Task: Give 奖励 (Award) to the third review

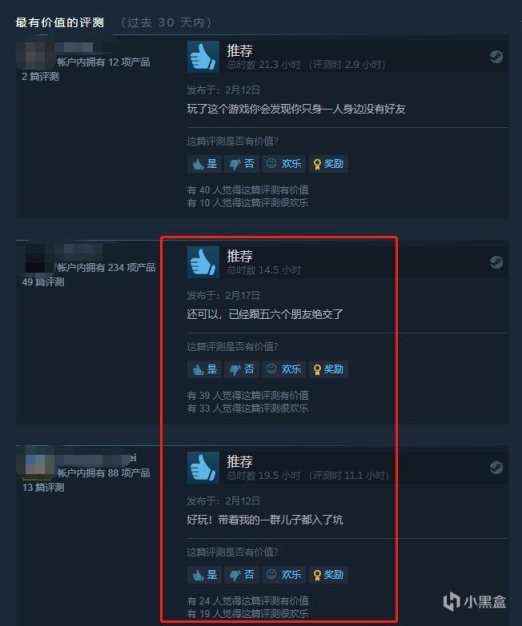Action: [x=328, y=575]
